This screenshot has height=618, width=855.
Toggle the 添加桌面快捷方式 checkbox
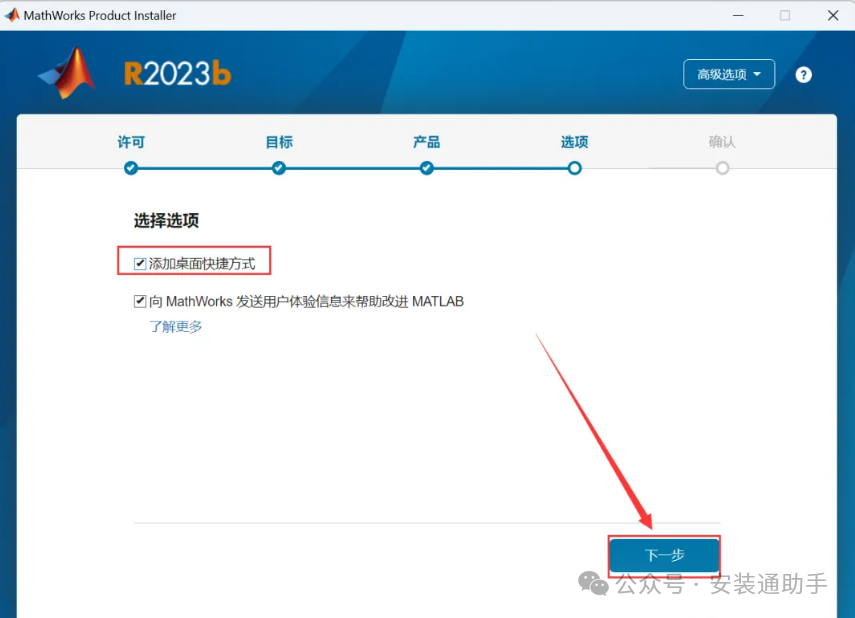pyautogui.click(x=140, y=264)
